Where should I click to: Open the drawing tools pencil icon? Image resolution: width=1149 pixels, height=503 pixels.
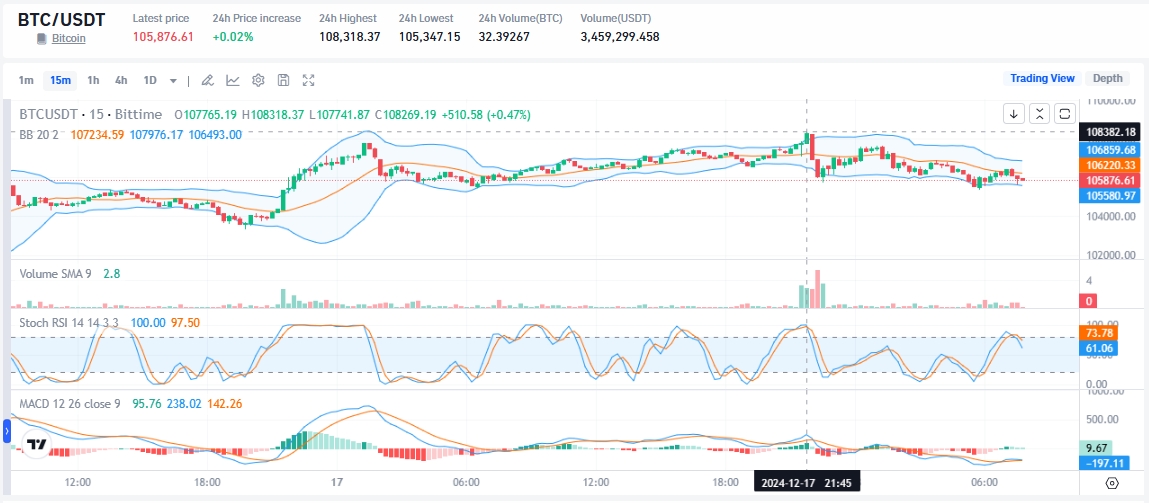point(207,80)
